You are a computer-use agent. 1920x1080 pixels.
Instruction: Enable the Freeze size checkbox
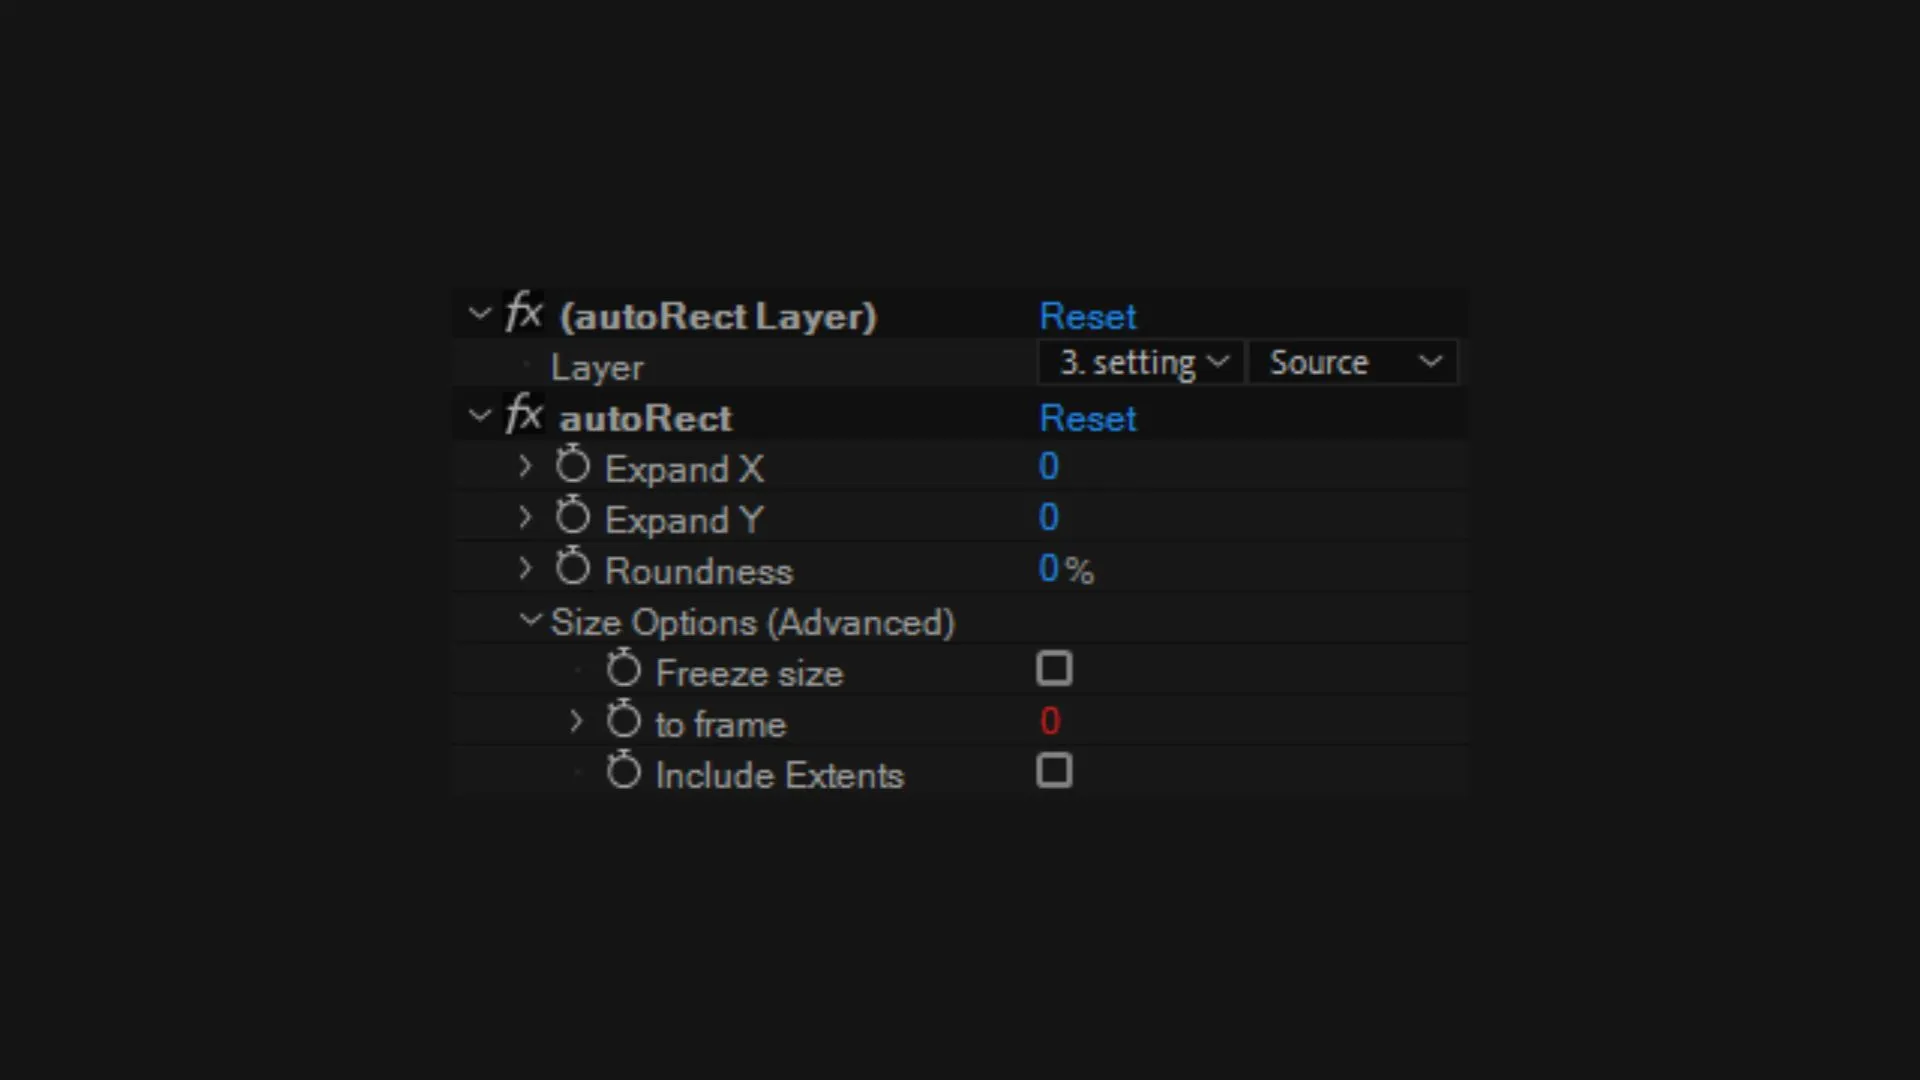tap(1054, 669)
